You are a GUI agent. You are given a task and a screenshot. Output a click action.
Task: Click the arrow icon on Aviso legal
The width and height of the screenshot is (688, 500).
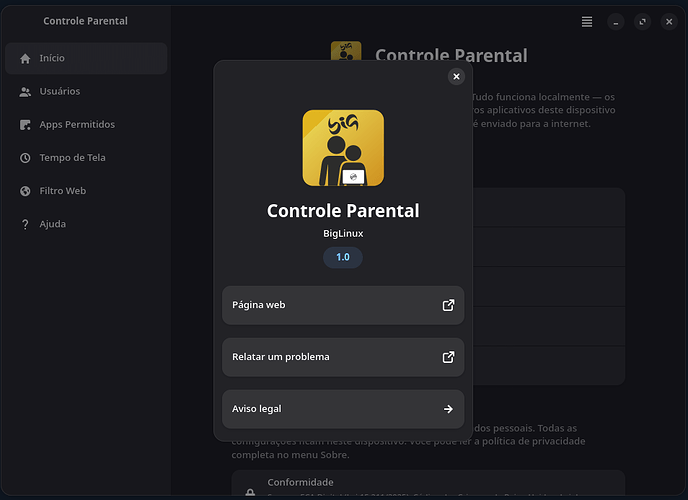pyautogui.click(x=448, y=409)
